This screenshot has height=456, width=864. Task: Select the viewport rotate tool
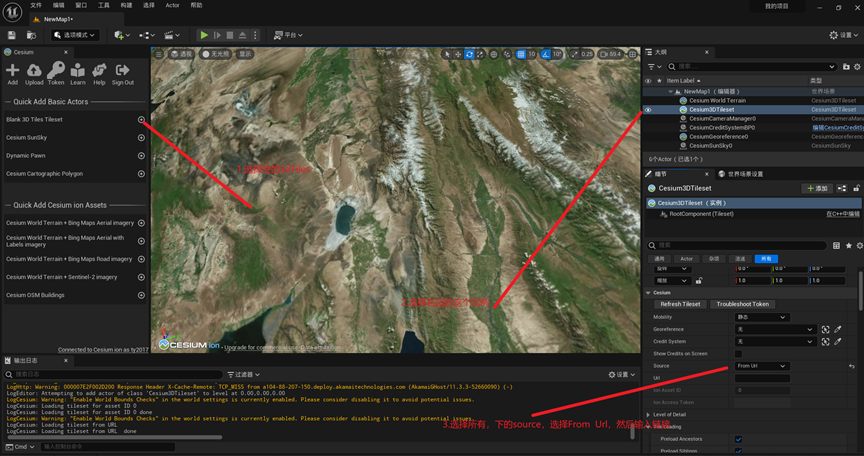pos(469,54)
